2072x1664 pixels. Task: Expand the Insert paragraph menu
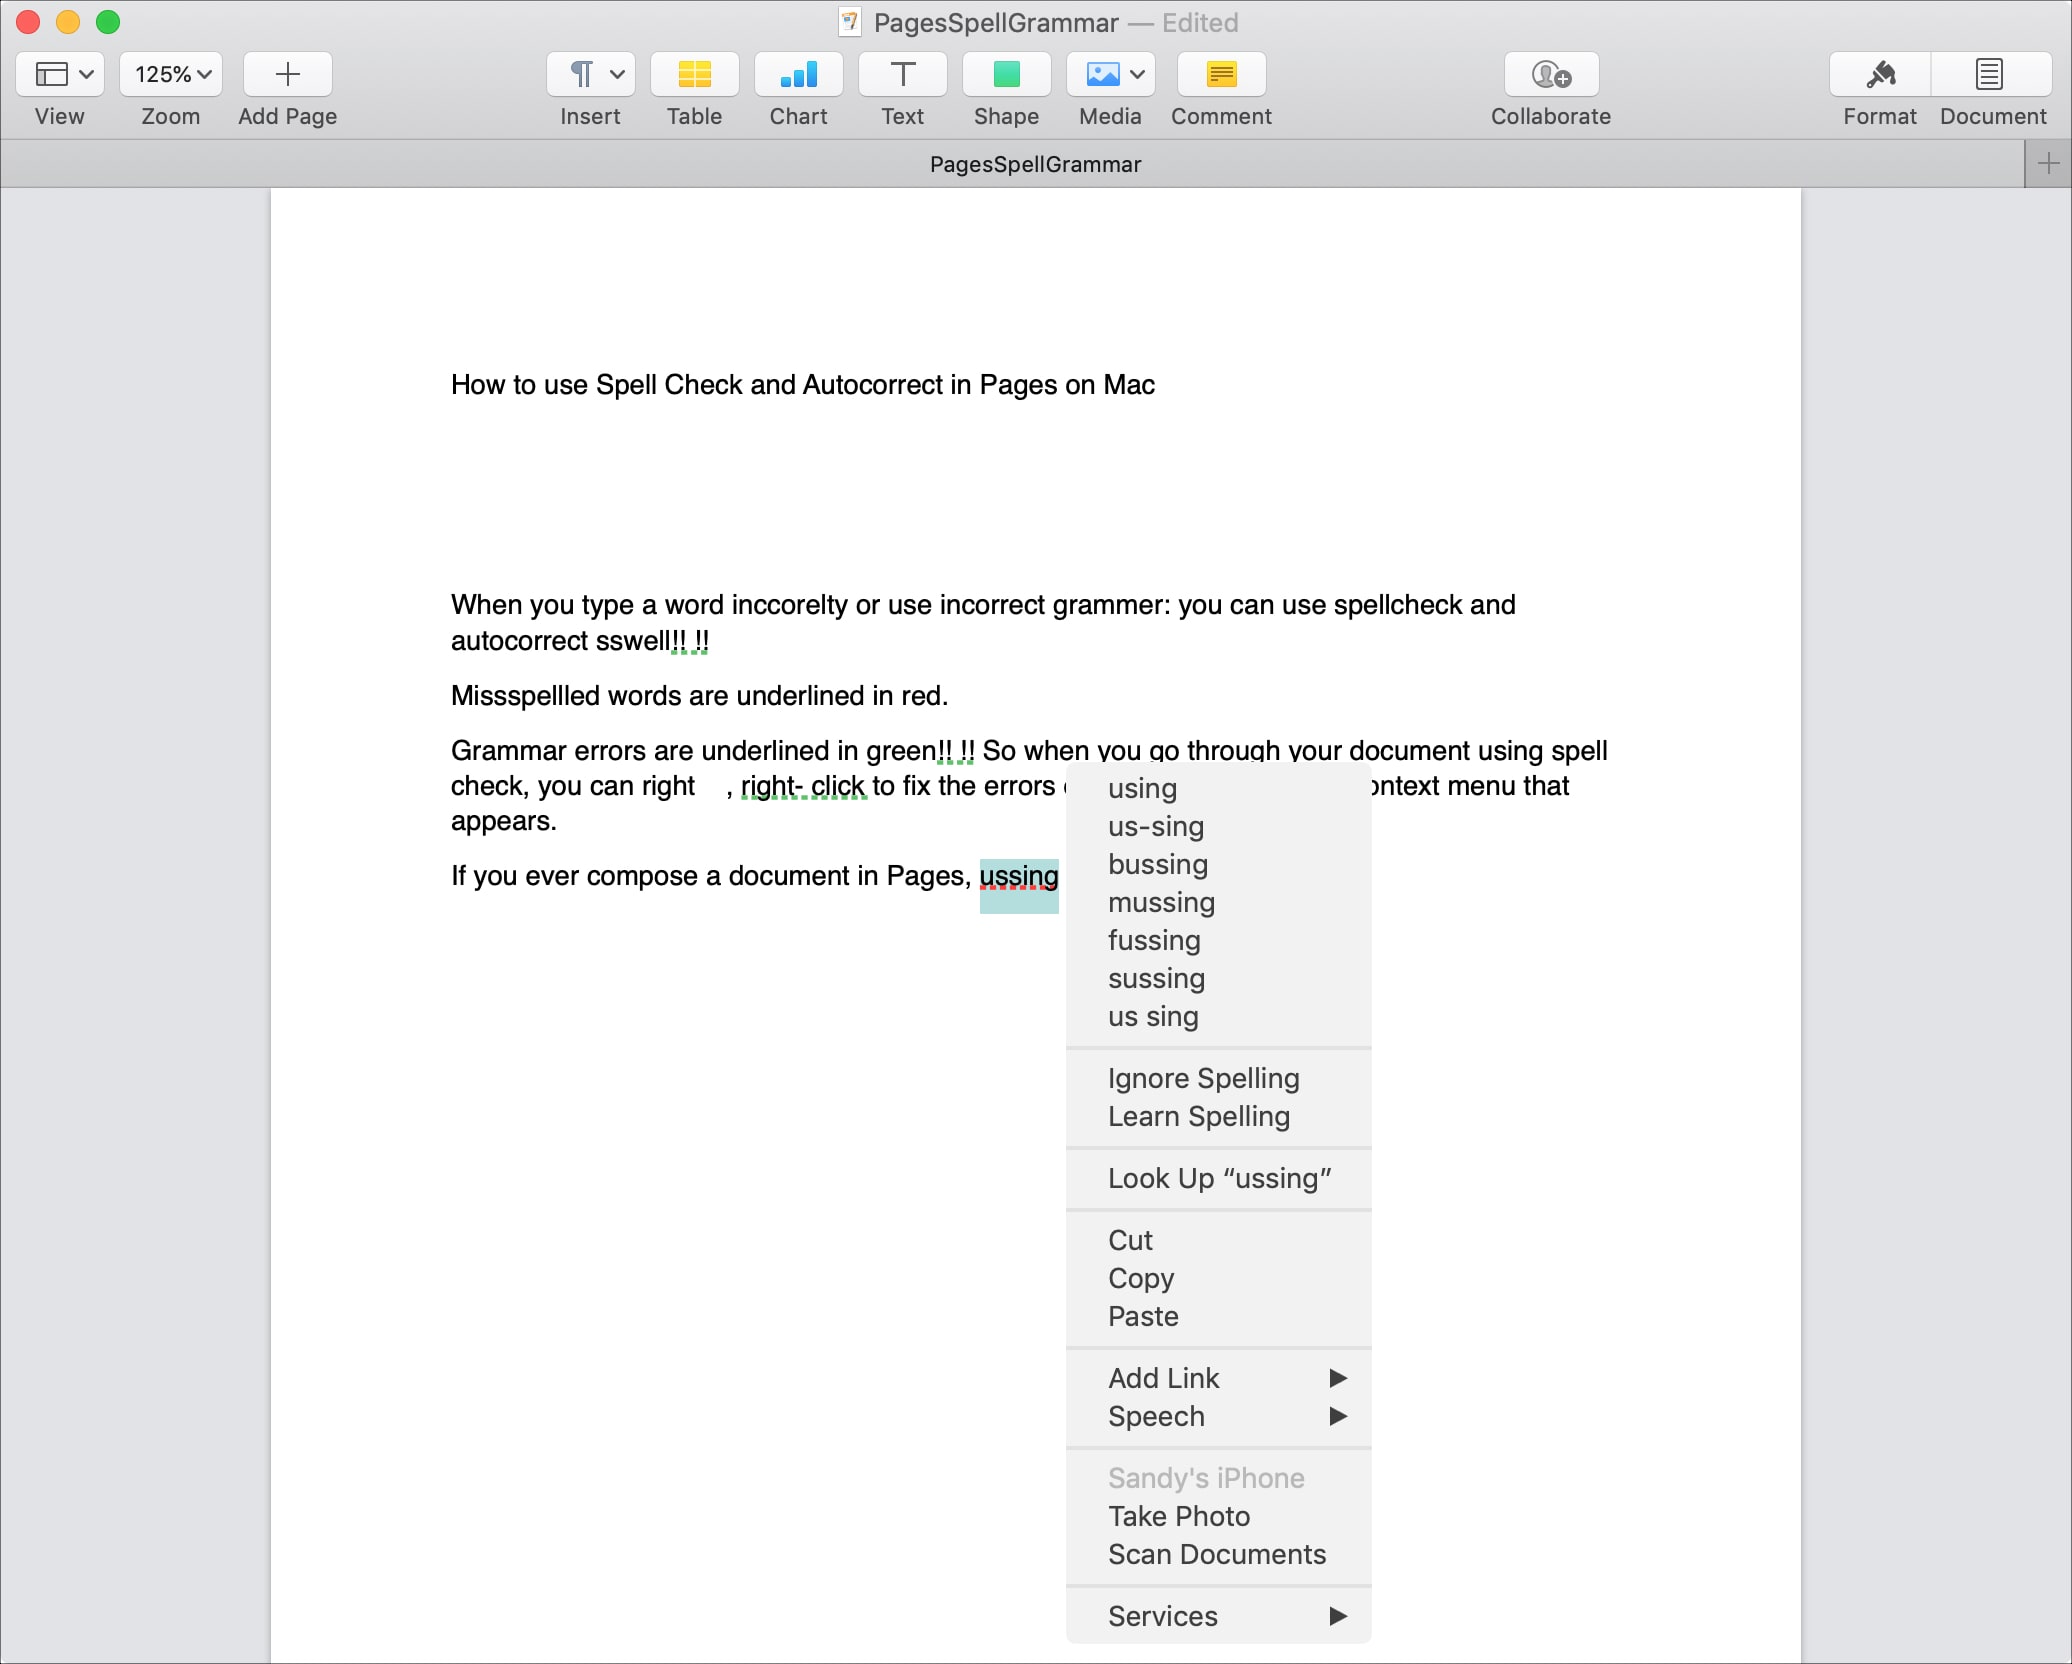[590, 75]
